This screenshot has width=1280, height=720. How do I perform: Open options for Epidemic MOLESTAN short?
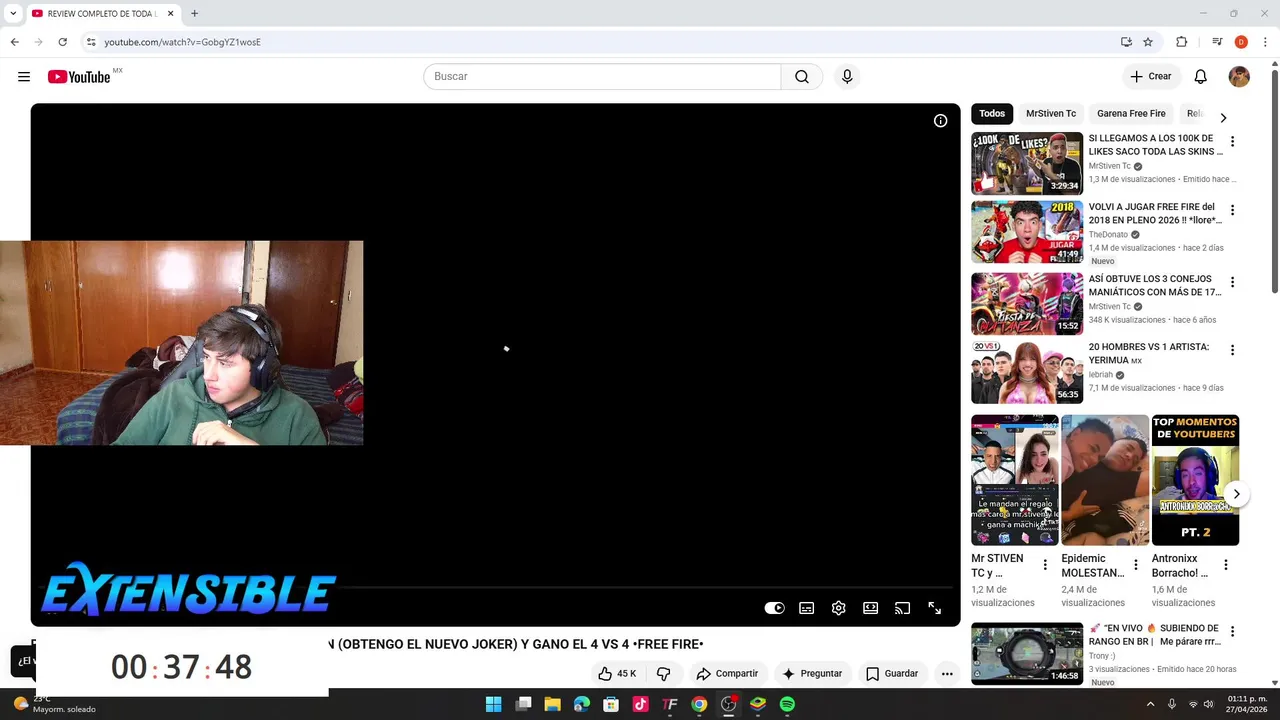(1135, 565)
